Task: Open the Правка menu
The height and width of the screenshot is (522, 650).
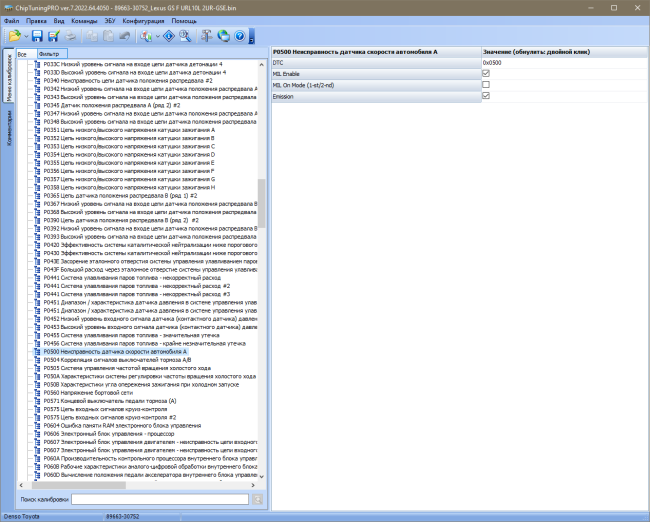Action: point(36,21)
